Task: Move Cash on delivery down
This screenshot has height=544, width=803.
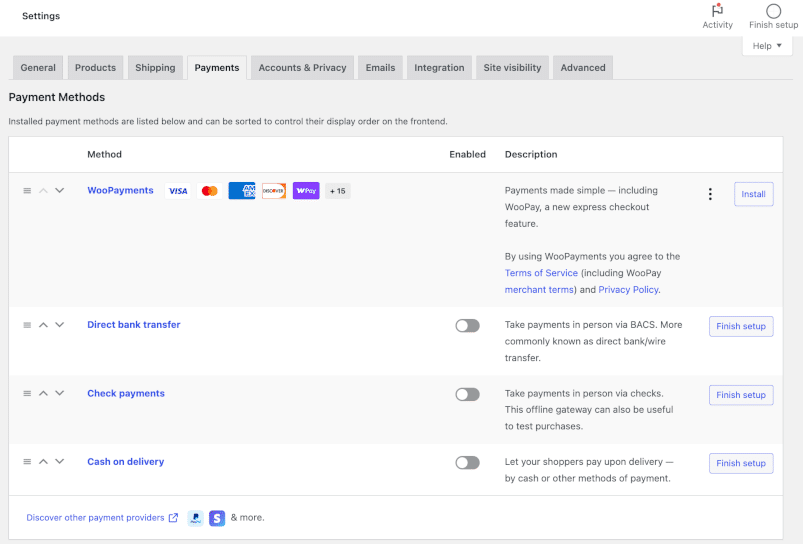Action: point(59,462)
